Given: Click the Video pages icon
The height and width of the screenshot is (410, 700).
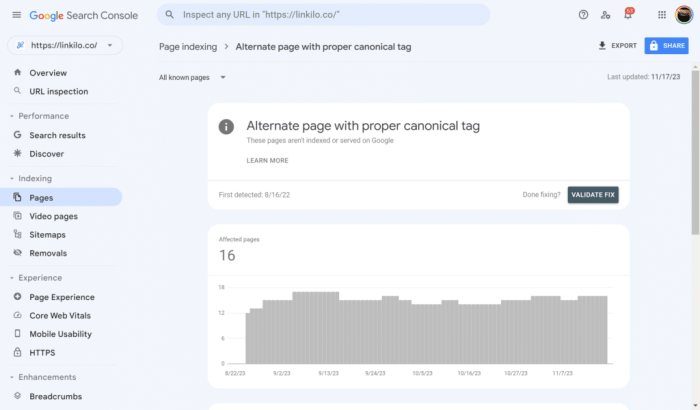Looking at the screenshot, I should [17, 216].
